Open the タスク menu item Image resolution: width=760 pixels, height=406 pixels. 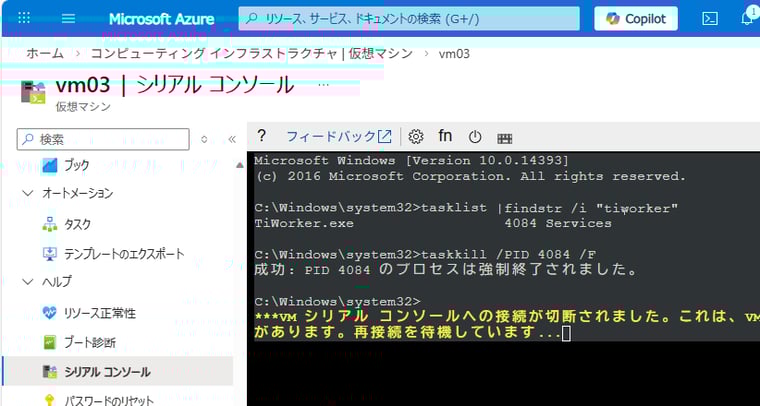click(78, 224)
